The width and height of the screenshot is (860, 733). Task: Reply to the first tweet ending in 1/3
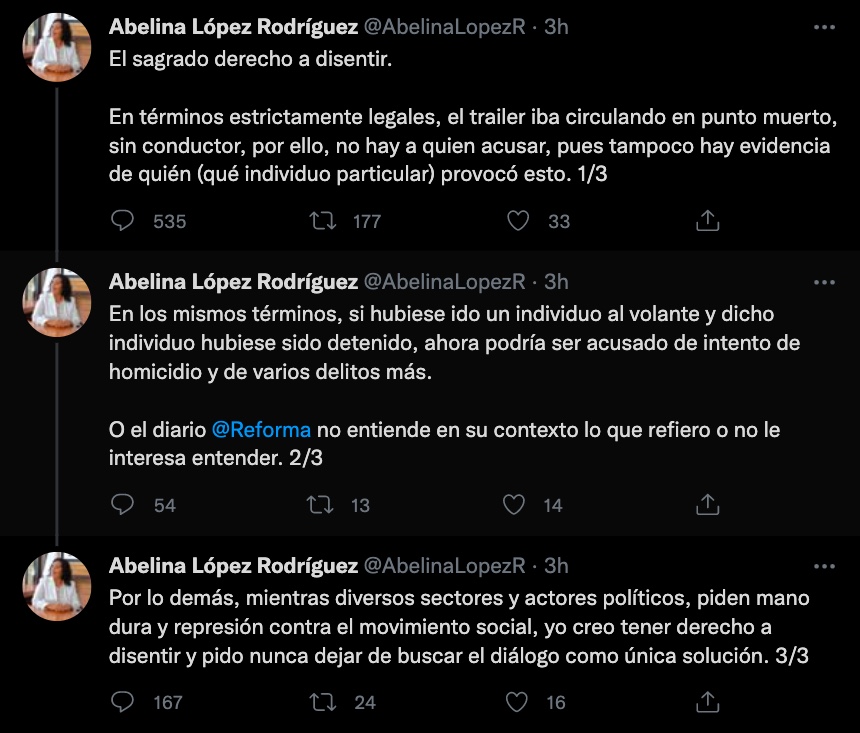[x=122, y=221]
